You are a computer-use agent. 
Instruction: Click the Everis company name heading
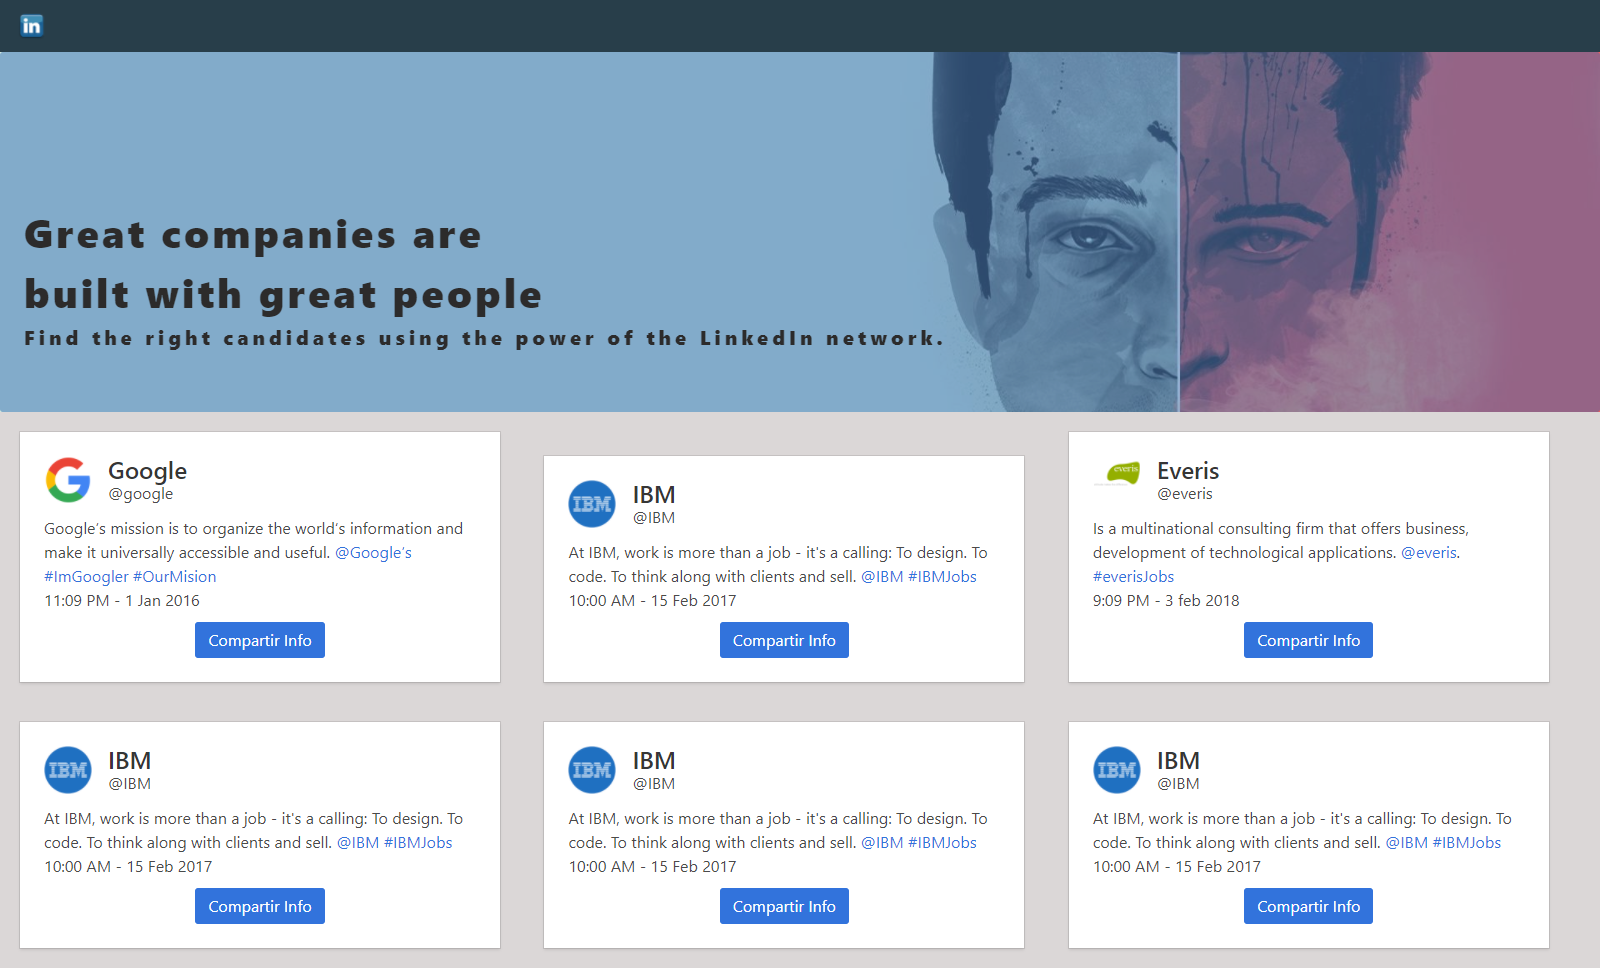click(x=1188, y=470)
